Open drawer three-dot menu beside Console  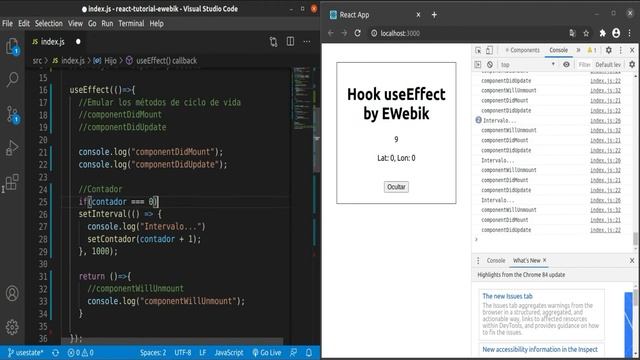tap(478, 260)
